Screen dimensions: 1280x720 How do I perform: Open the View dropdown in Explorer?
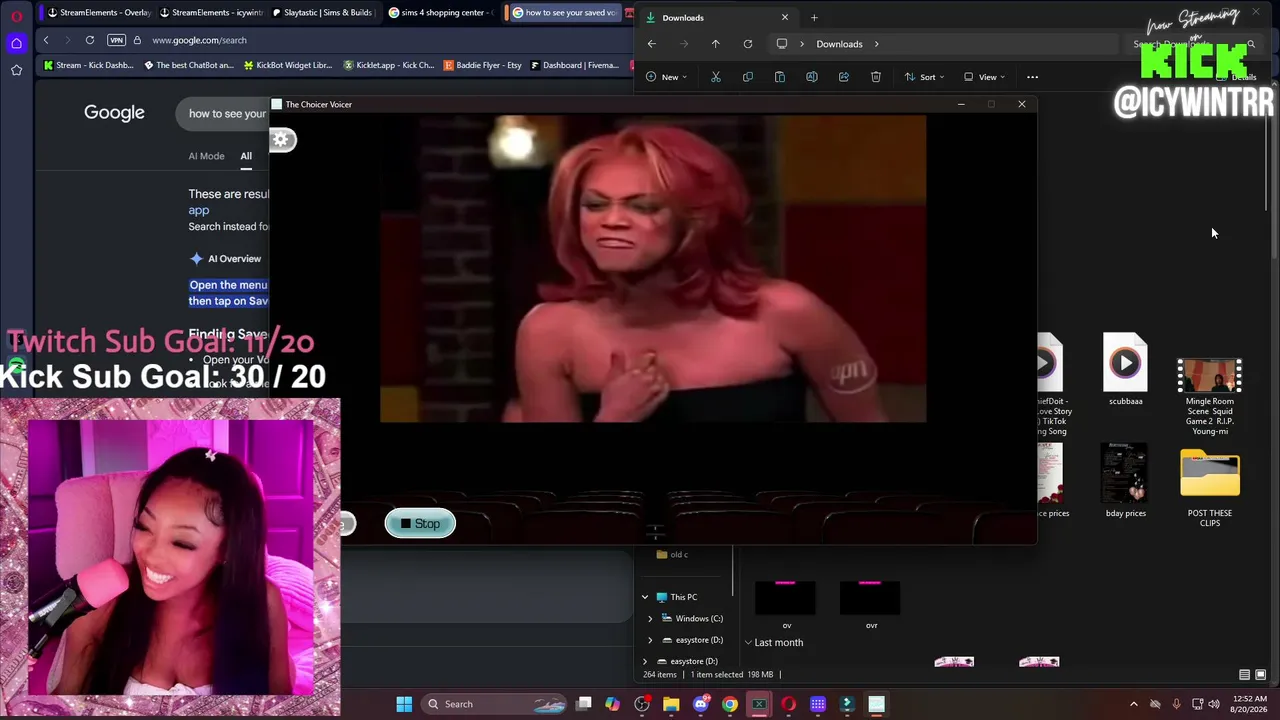984,77
